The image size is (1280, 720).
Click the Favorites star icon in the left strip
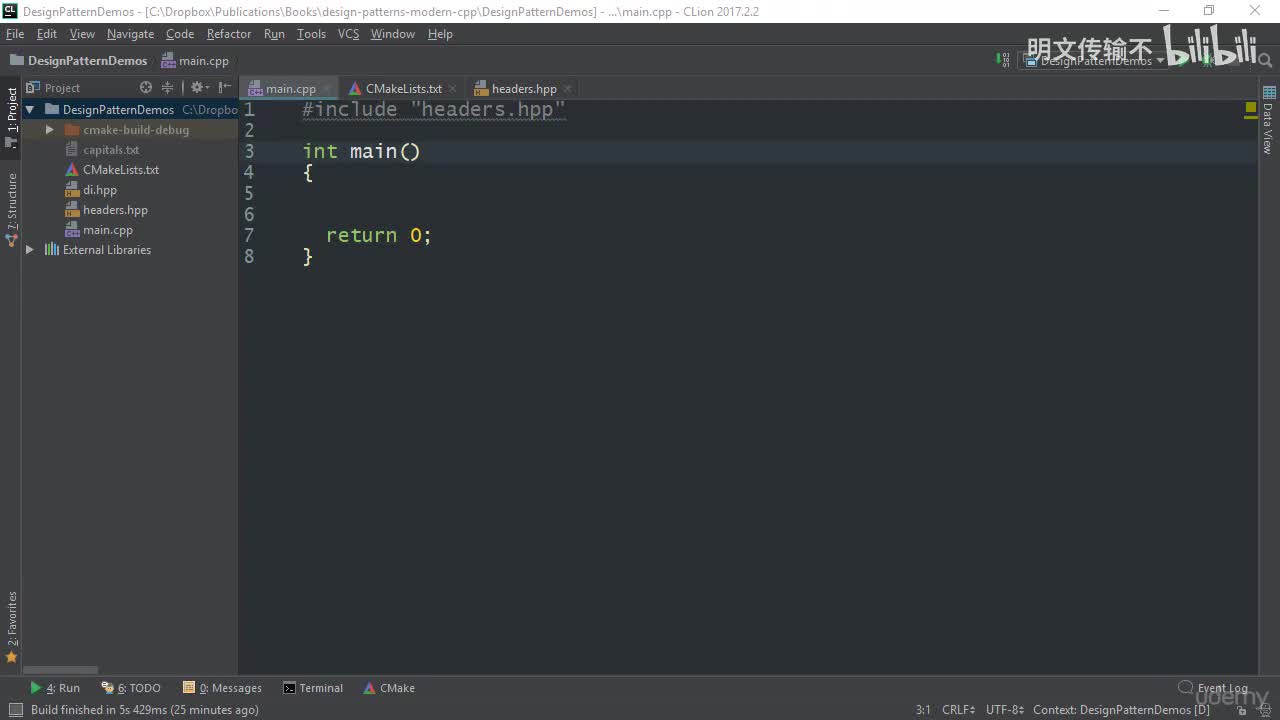(x=12, y=657)
